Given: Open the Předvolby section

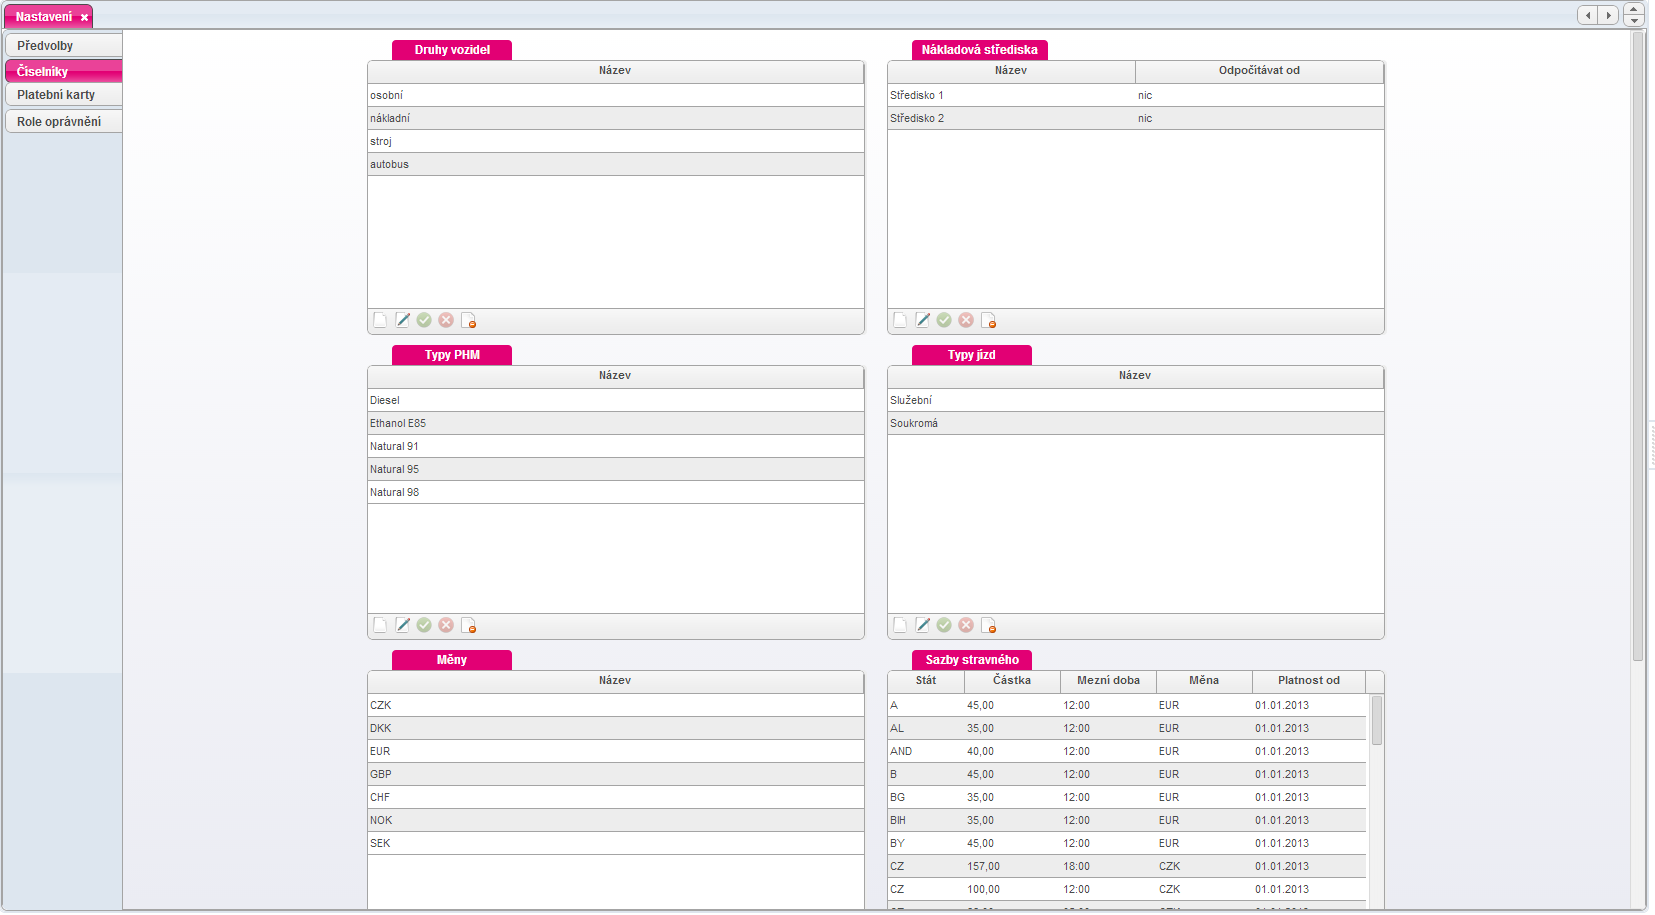Looking at the screenshot, I should [x=63, y=45].
